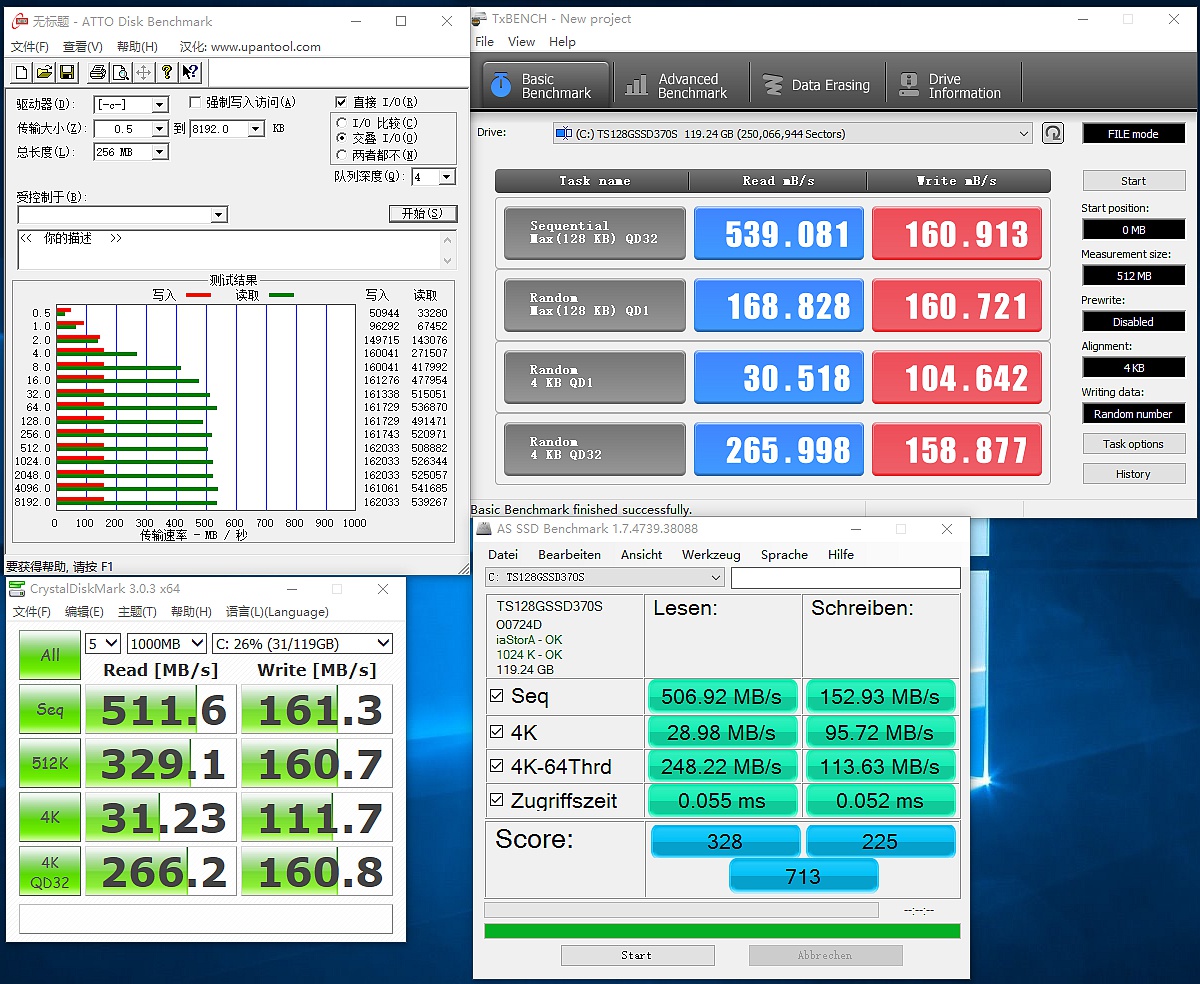1200x984 pixels.
Task: Select the I/O Comparison radio option in ATTO
Action: click(x=342, y=122)
